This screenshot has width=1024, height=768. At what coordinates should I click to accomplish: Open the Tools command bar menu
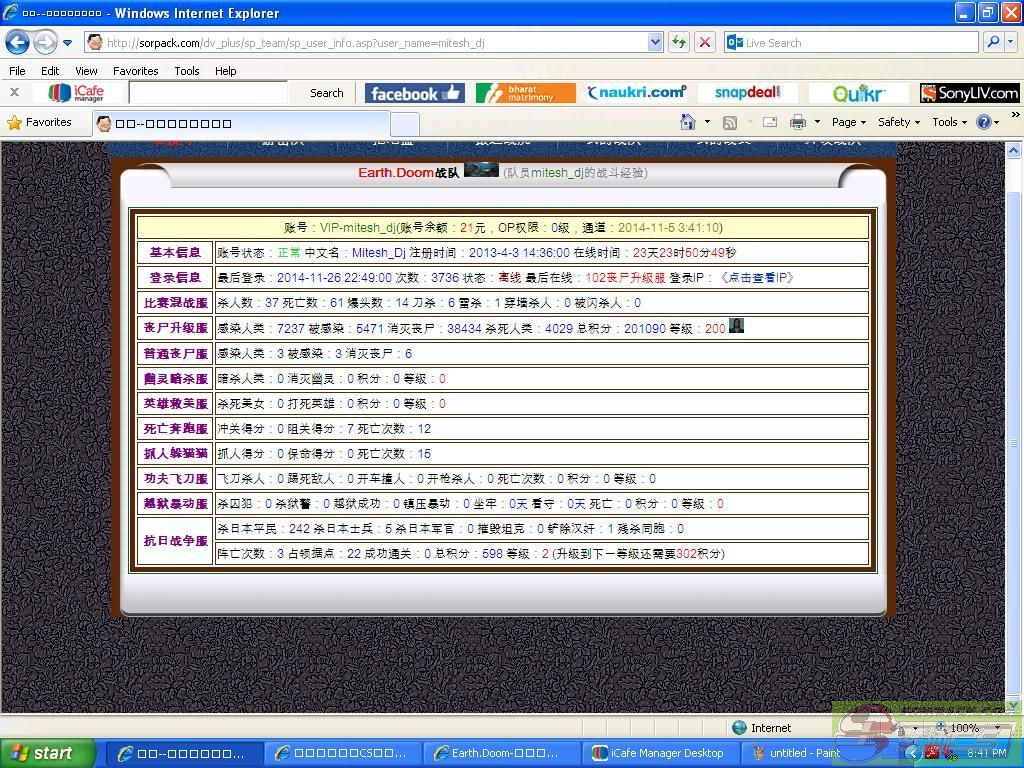pos(949,122)
